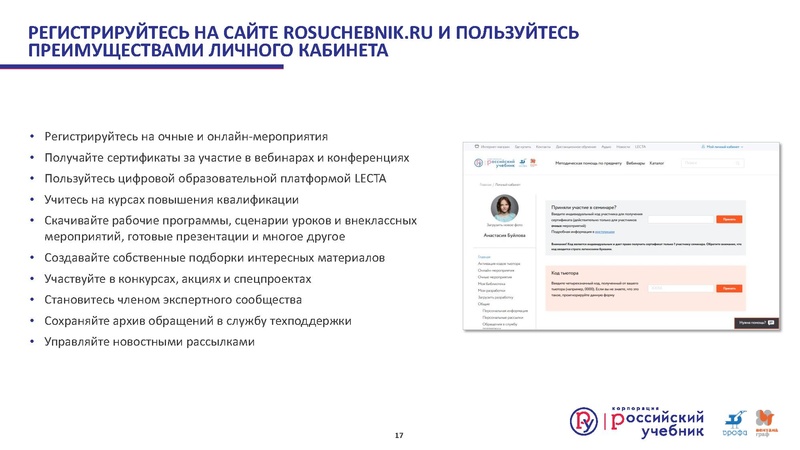The width and height of the screenshot is (800, 450).
Task: Click bullet Получайте сертификаты за участие в вебинарах
Action: click(x=227, y=158)
